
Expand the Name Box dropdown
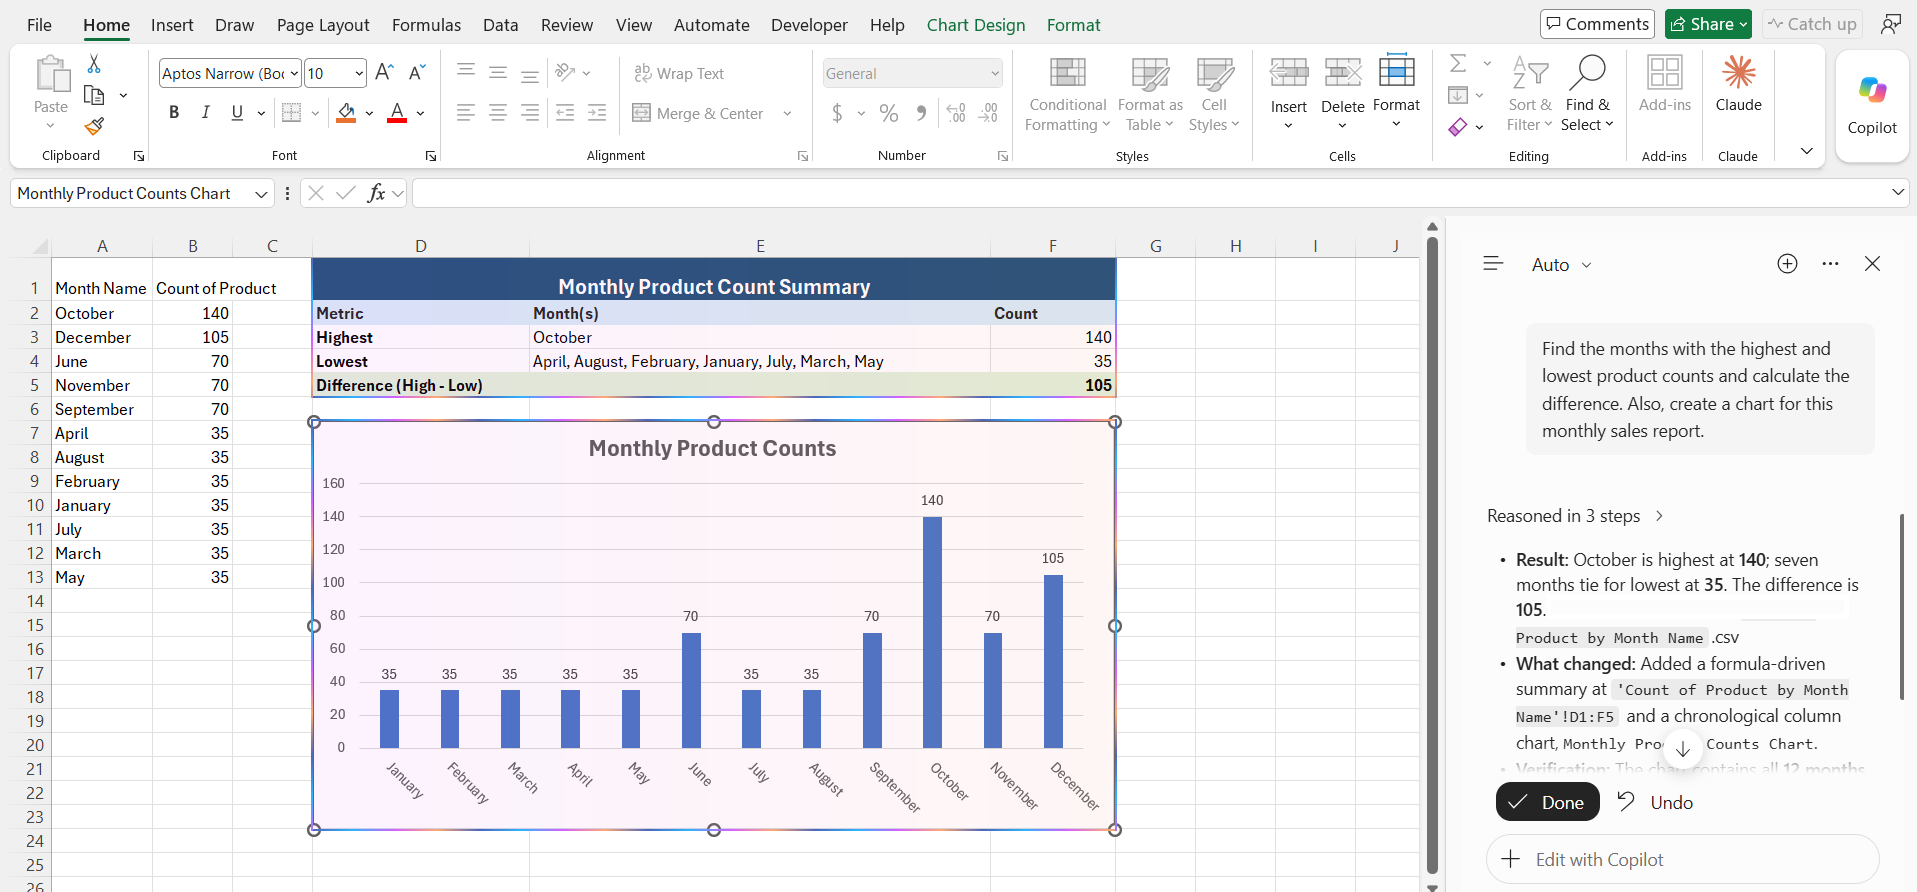(x=261, y=194)
